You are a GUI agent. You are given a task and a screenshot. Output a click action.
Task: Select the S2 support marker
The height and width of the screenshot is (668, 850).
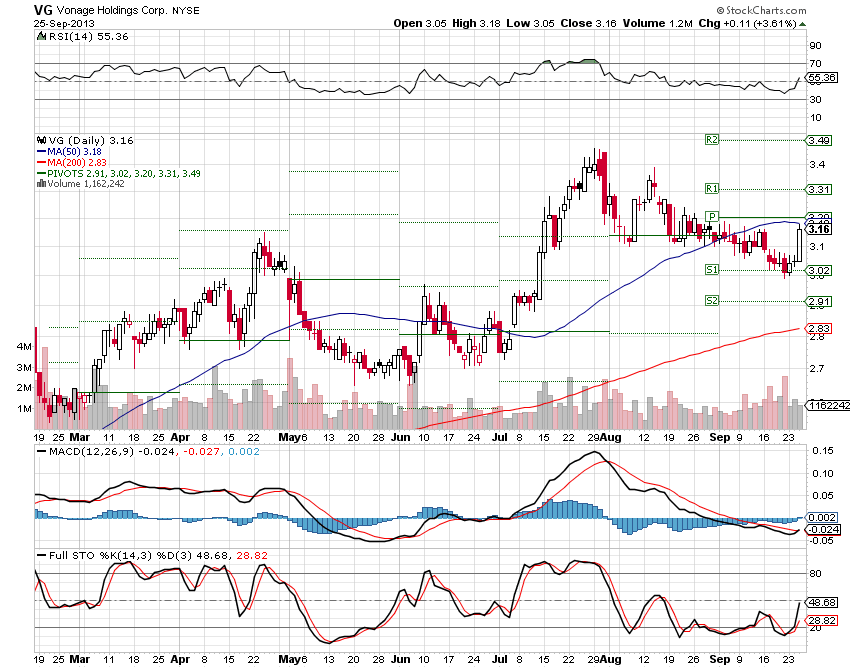pyautogui.click(x=712, y=300)
